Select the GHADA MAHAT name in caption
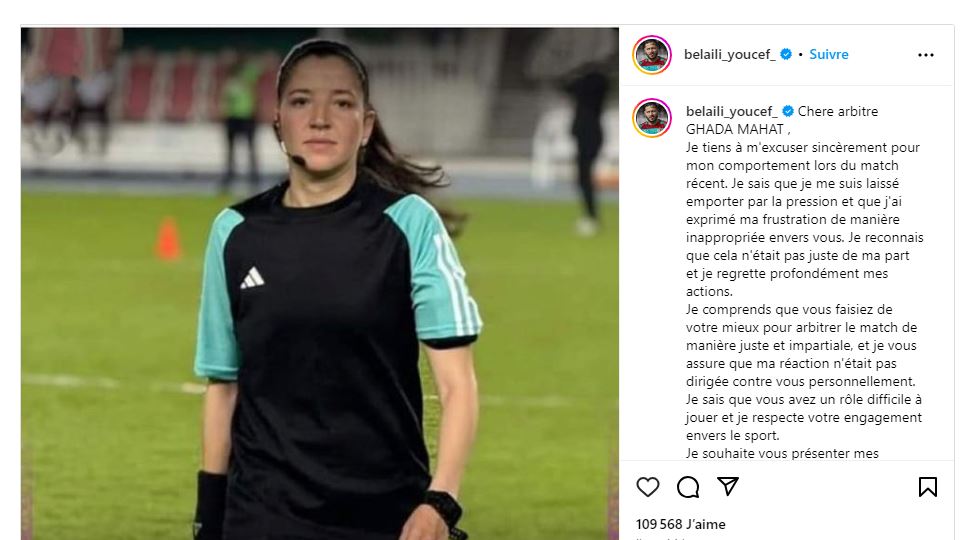The width and height of the screenshot is (976, 540). [x=734, y=129]
